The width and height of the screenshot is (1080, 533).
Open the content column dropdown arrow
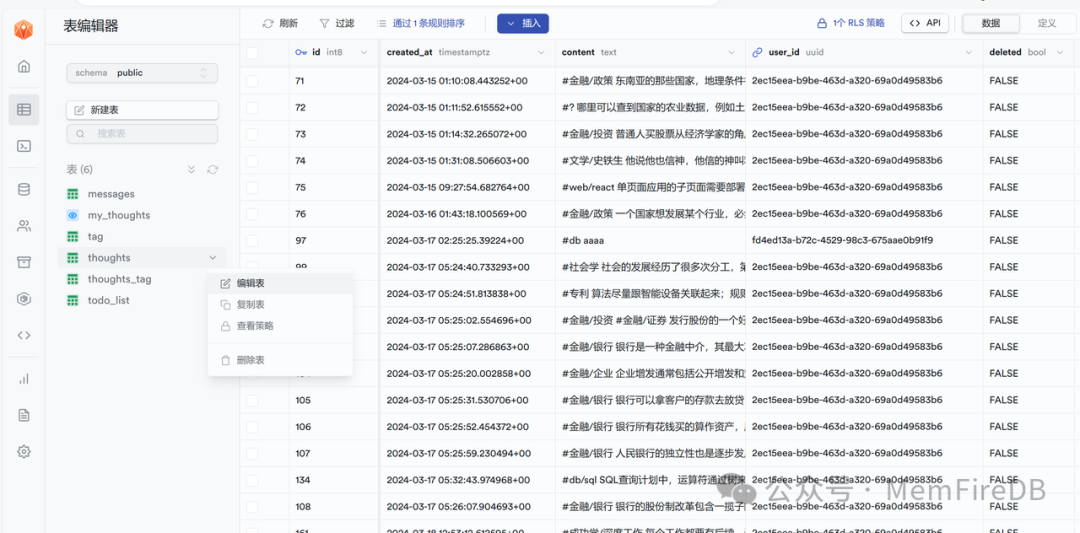click(x=731, y=52)
